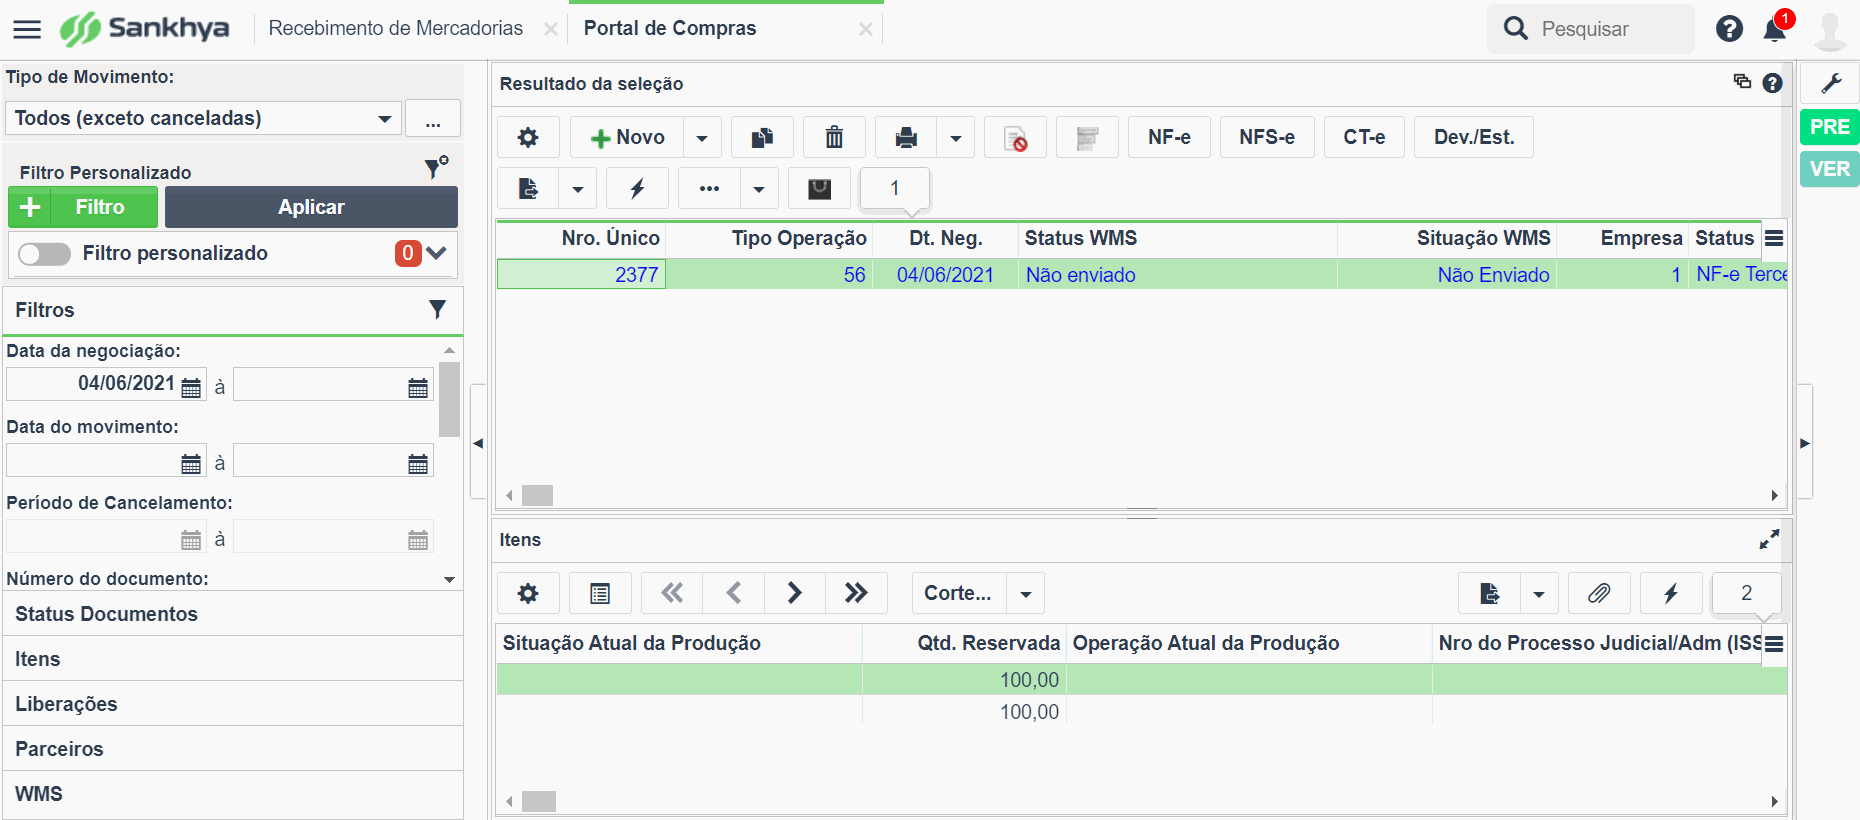Click the lightning icon in Itens toolbar
The height and width of the screenshot is (820, 1860).
pyautogui.click(x=1671, y=593)
